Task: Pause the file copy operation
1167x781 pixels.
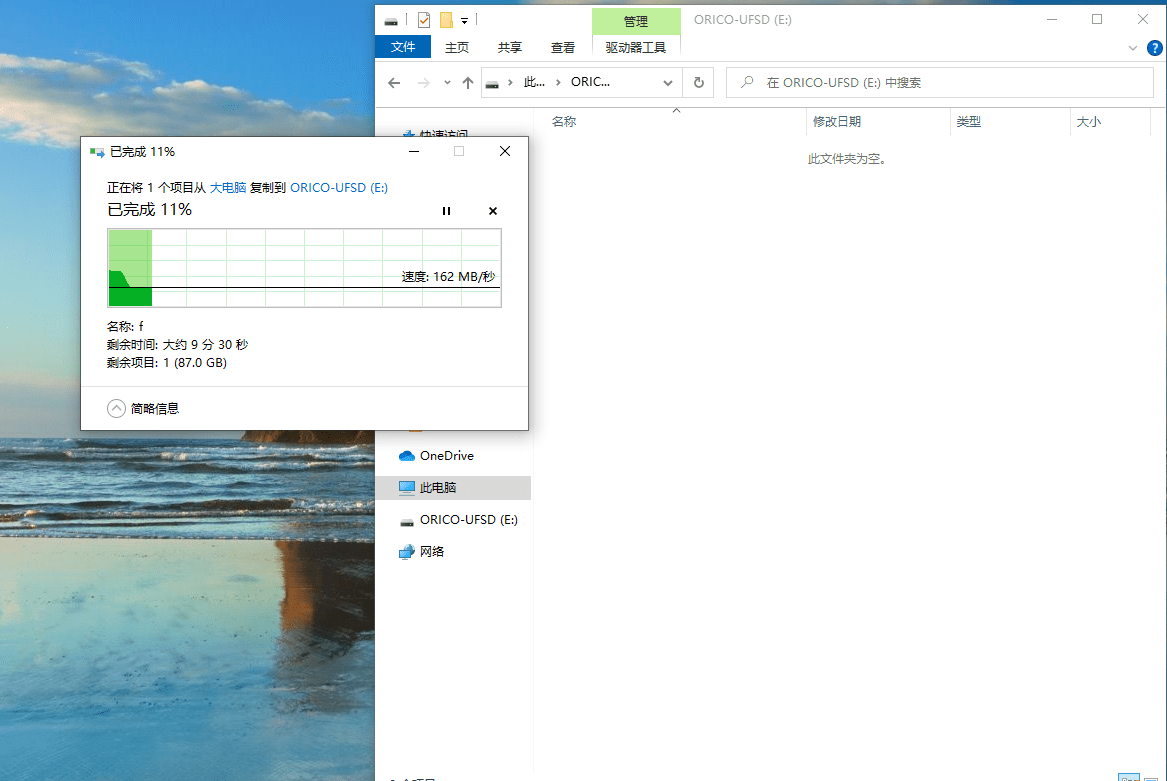Action: pyautogui.click(x=446, y=211)
